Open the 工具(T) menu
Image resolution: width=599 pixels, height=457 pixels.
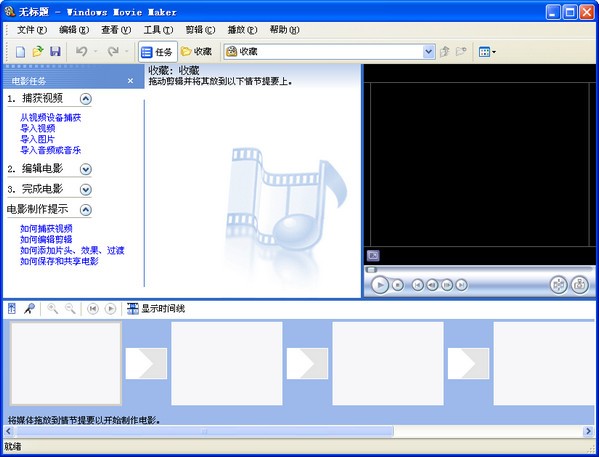pos(158,30)
